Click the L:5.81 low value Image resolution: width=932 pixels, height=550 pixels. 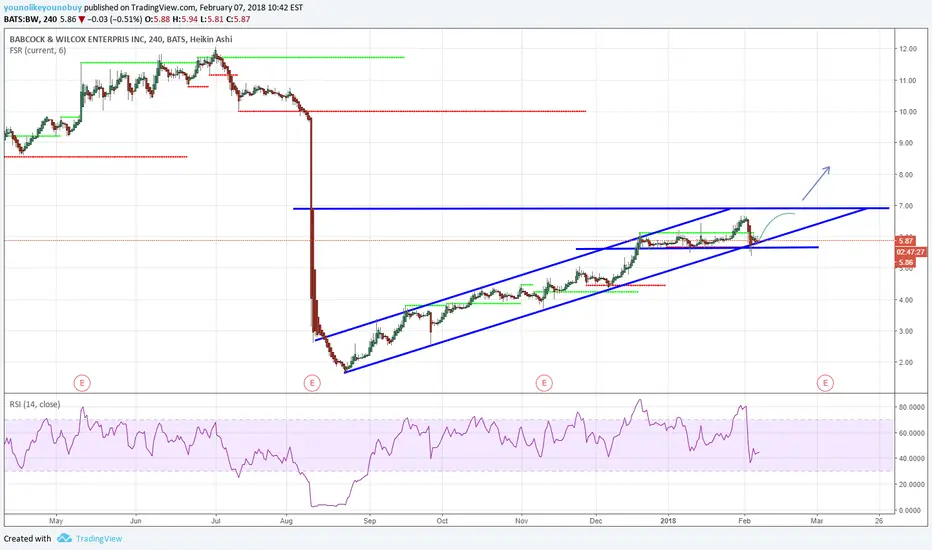211,19
